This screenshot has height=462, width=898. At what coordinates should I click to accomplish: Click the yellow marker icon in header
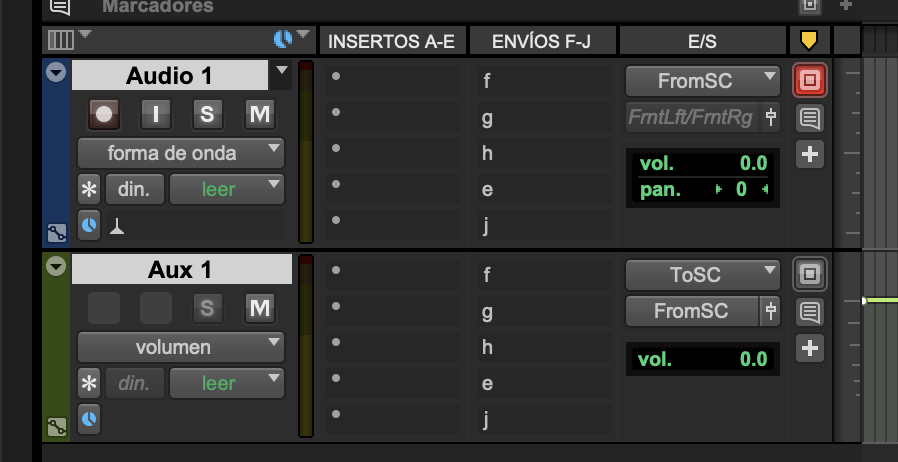pos(809,41)
